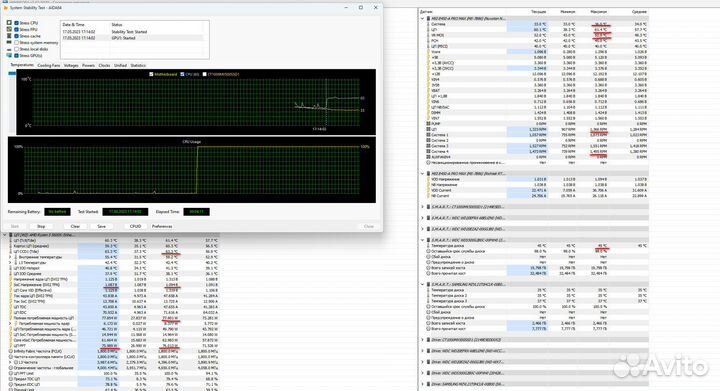Click the Датчик column header
This screenshot has height=391, width=720.
426,11
